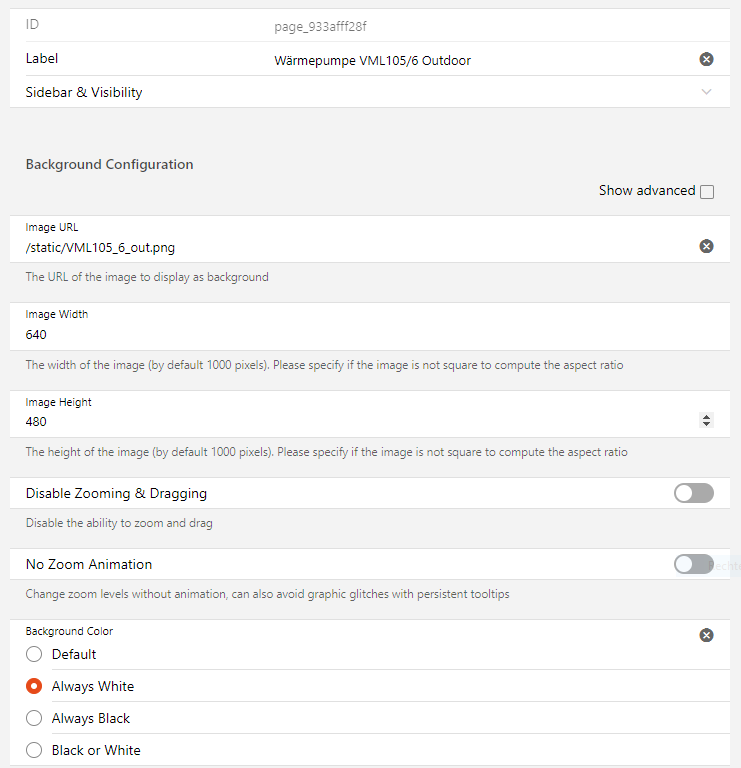
Task: Click the Label text input field
Action: [x=480, y=61]
